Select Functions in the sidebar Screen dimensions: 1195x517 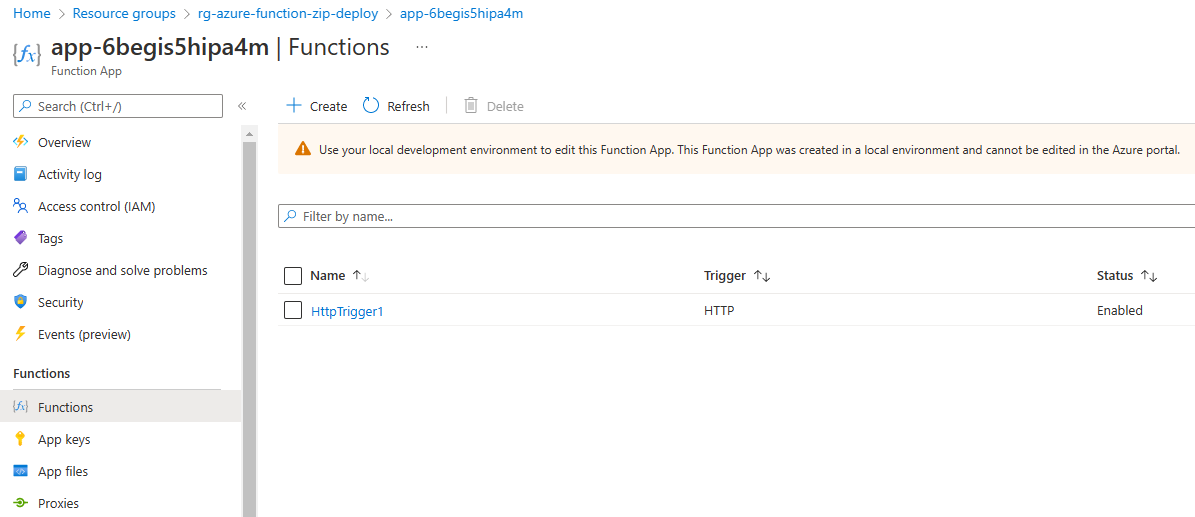point(120,407)
